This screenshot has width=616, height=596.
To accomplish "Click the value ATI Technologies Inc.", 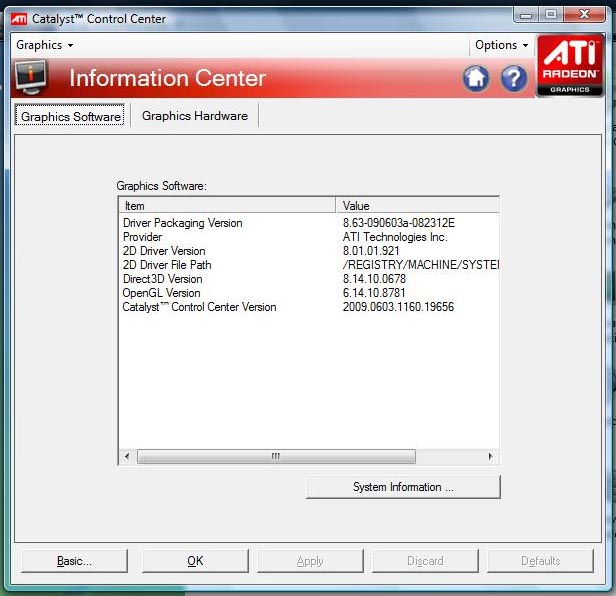I will coord(395,237).
